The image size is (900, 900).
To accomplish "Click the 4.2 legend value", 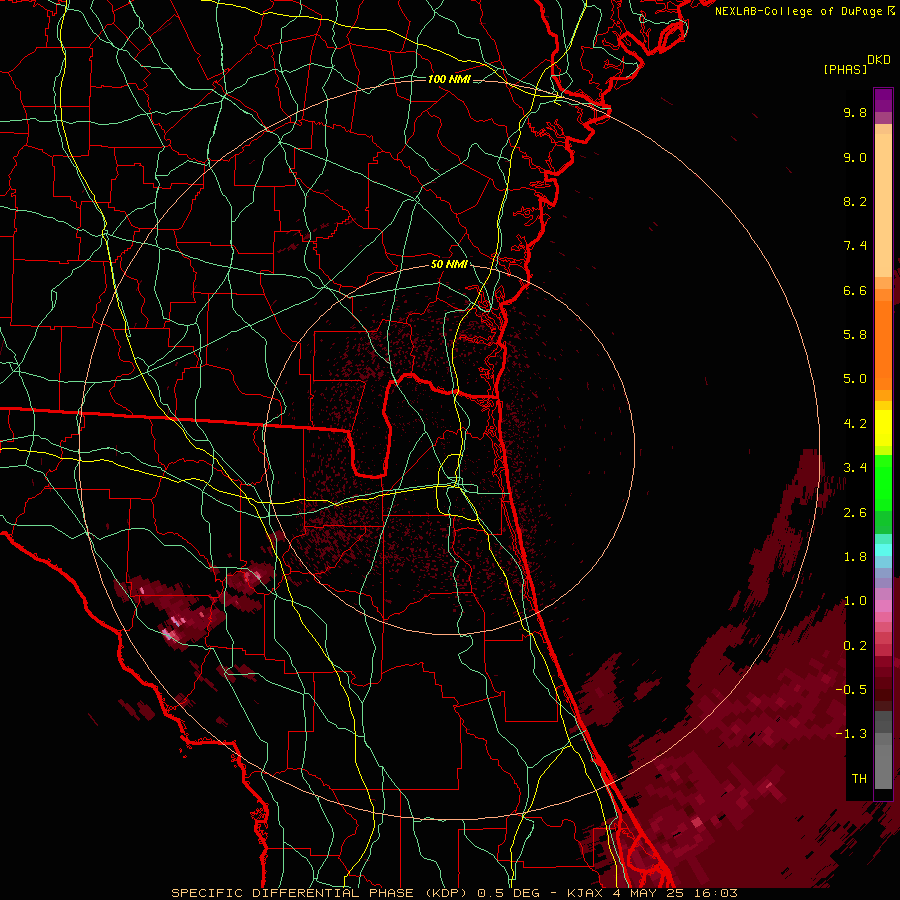I will [855, 424].
